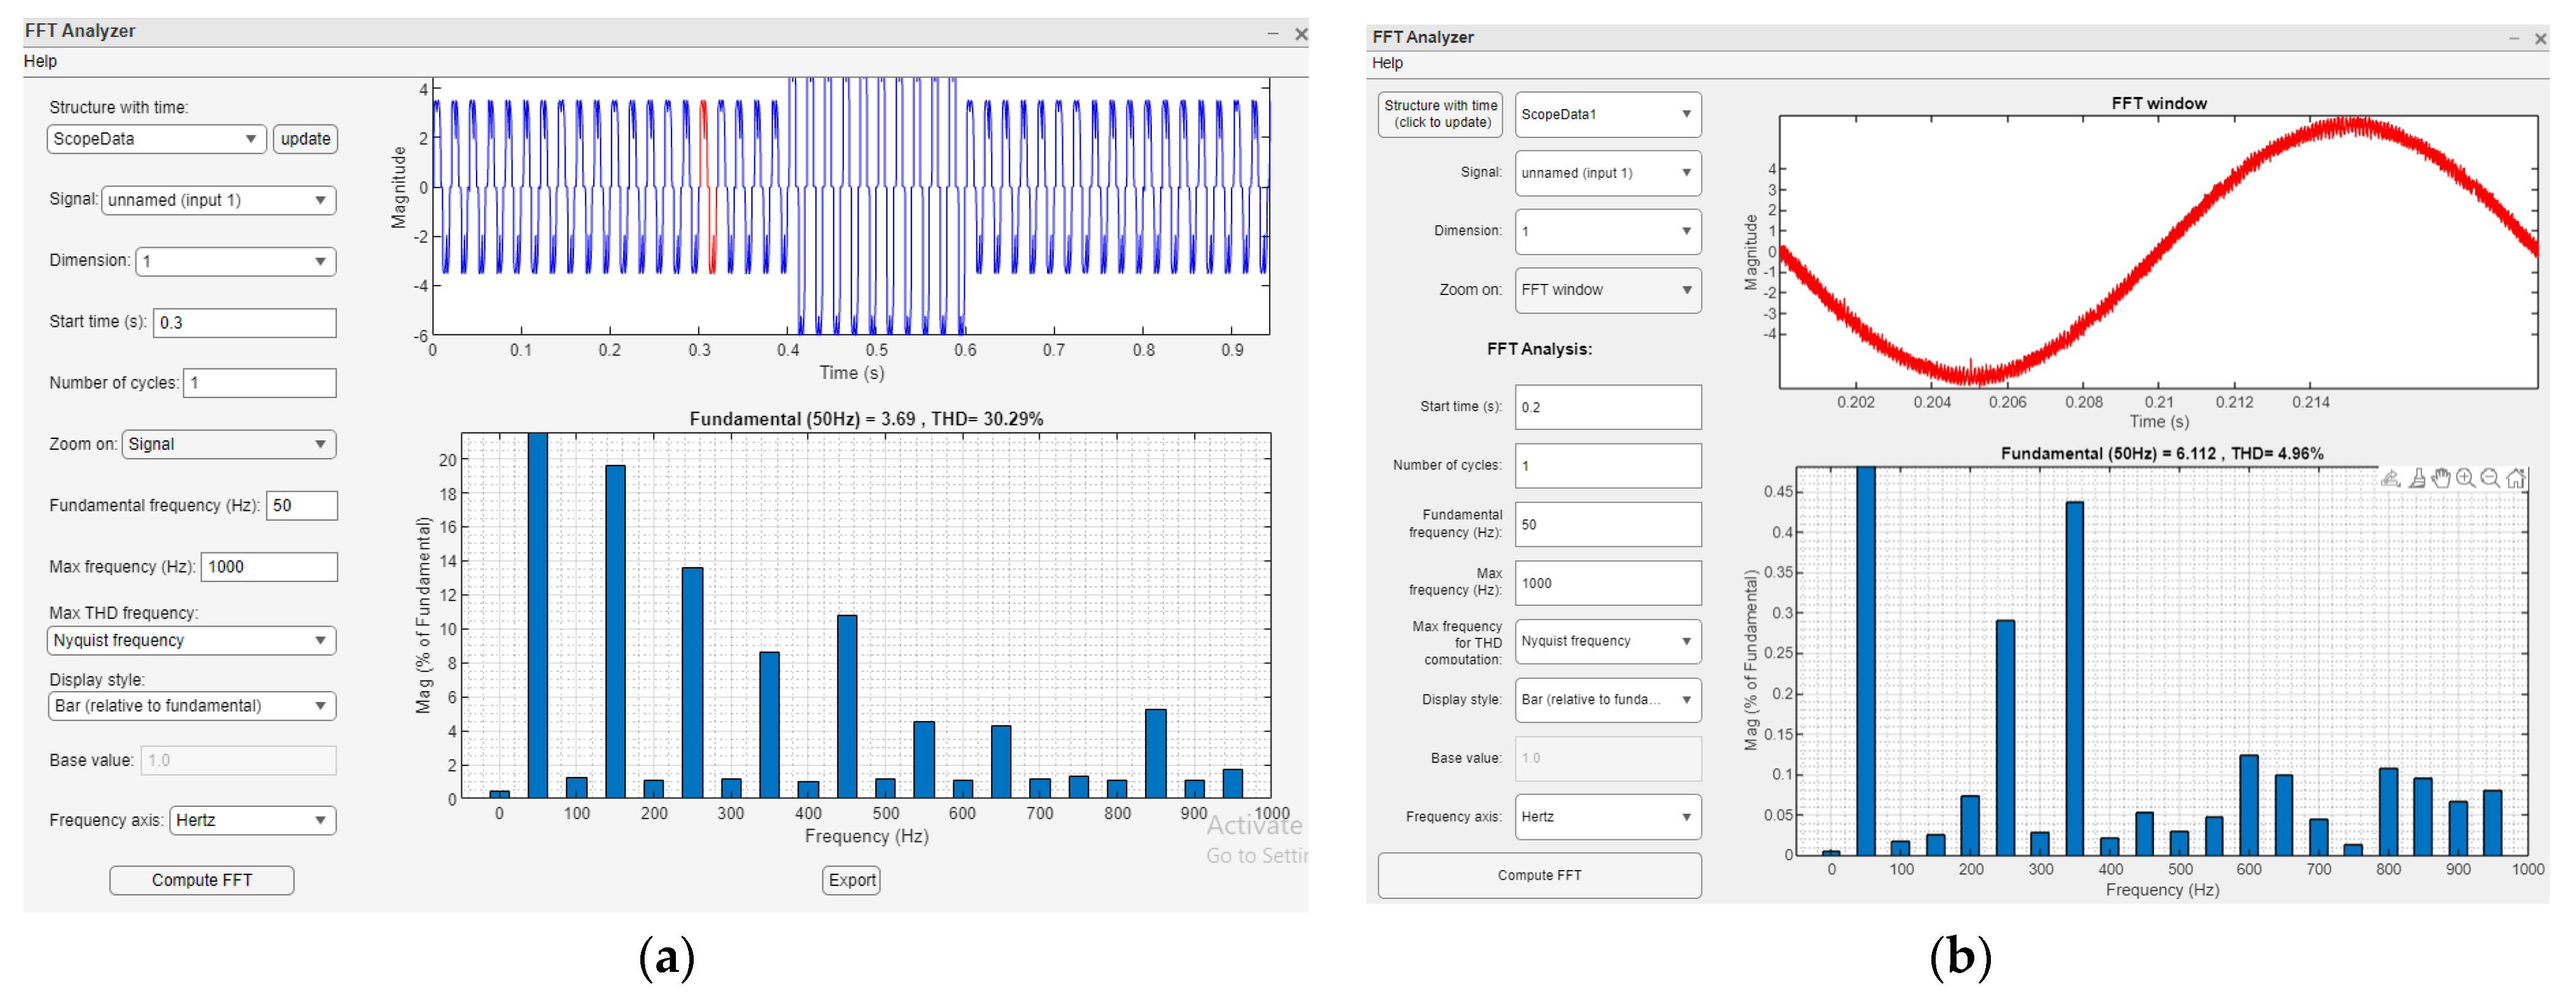Viewport: 2576px width, 1005px height.
Task: Open the ScopeData structure dropdown
Action: pos(156,139)
